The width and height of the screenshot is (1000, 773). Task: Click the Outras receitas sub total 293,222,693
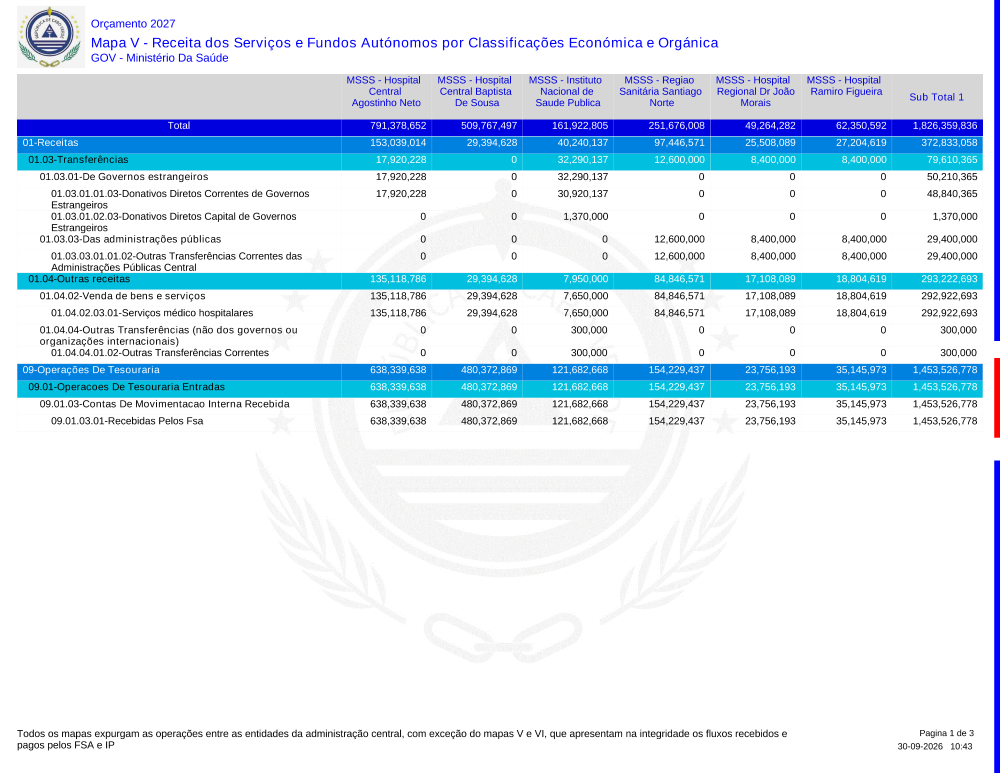(949, 279)
